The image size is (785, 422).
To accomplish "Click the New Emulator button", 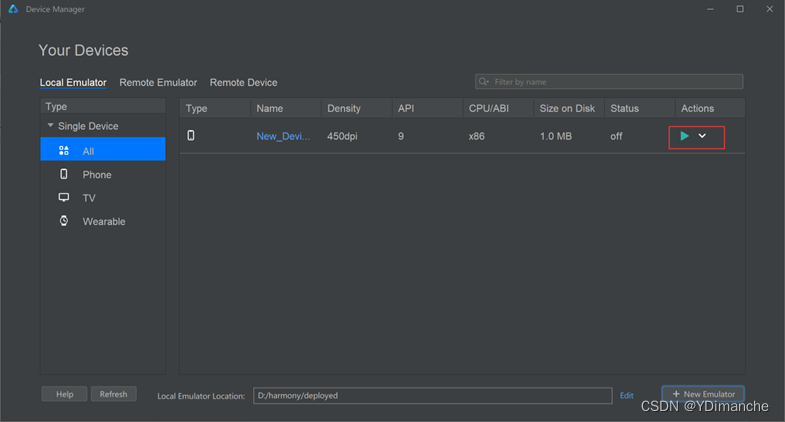I will point(703,394).
